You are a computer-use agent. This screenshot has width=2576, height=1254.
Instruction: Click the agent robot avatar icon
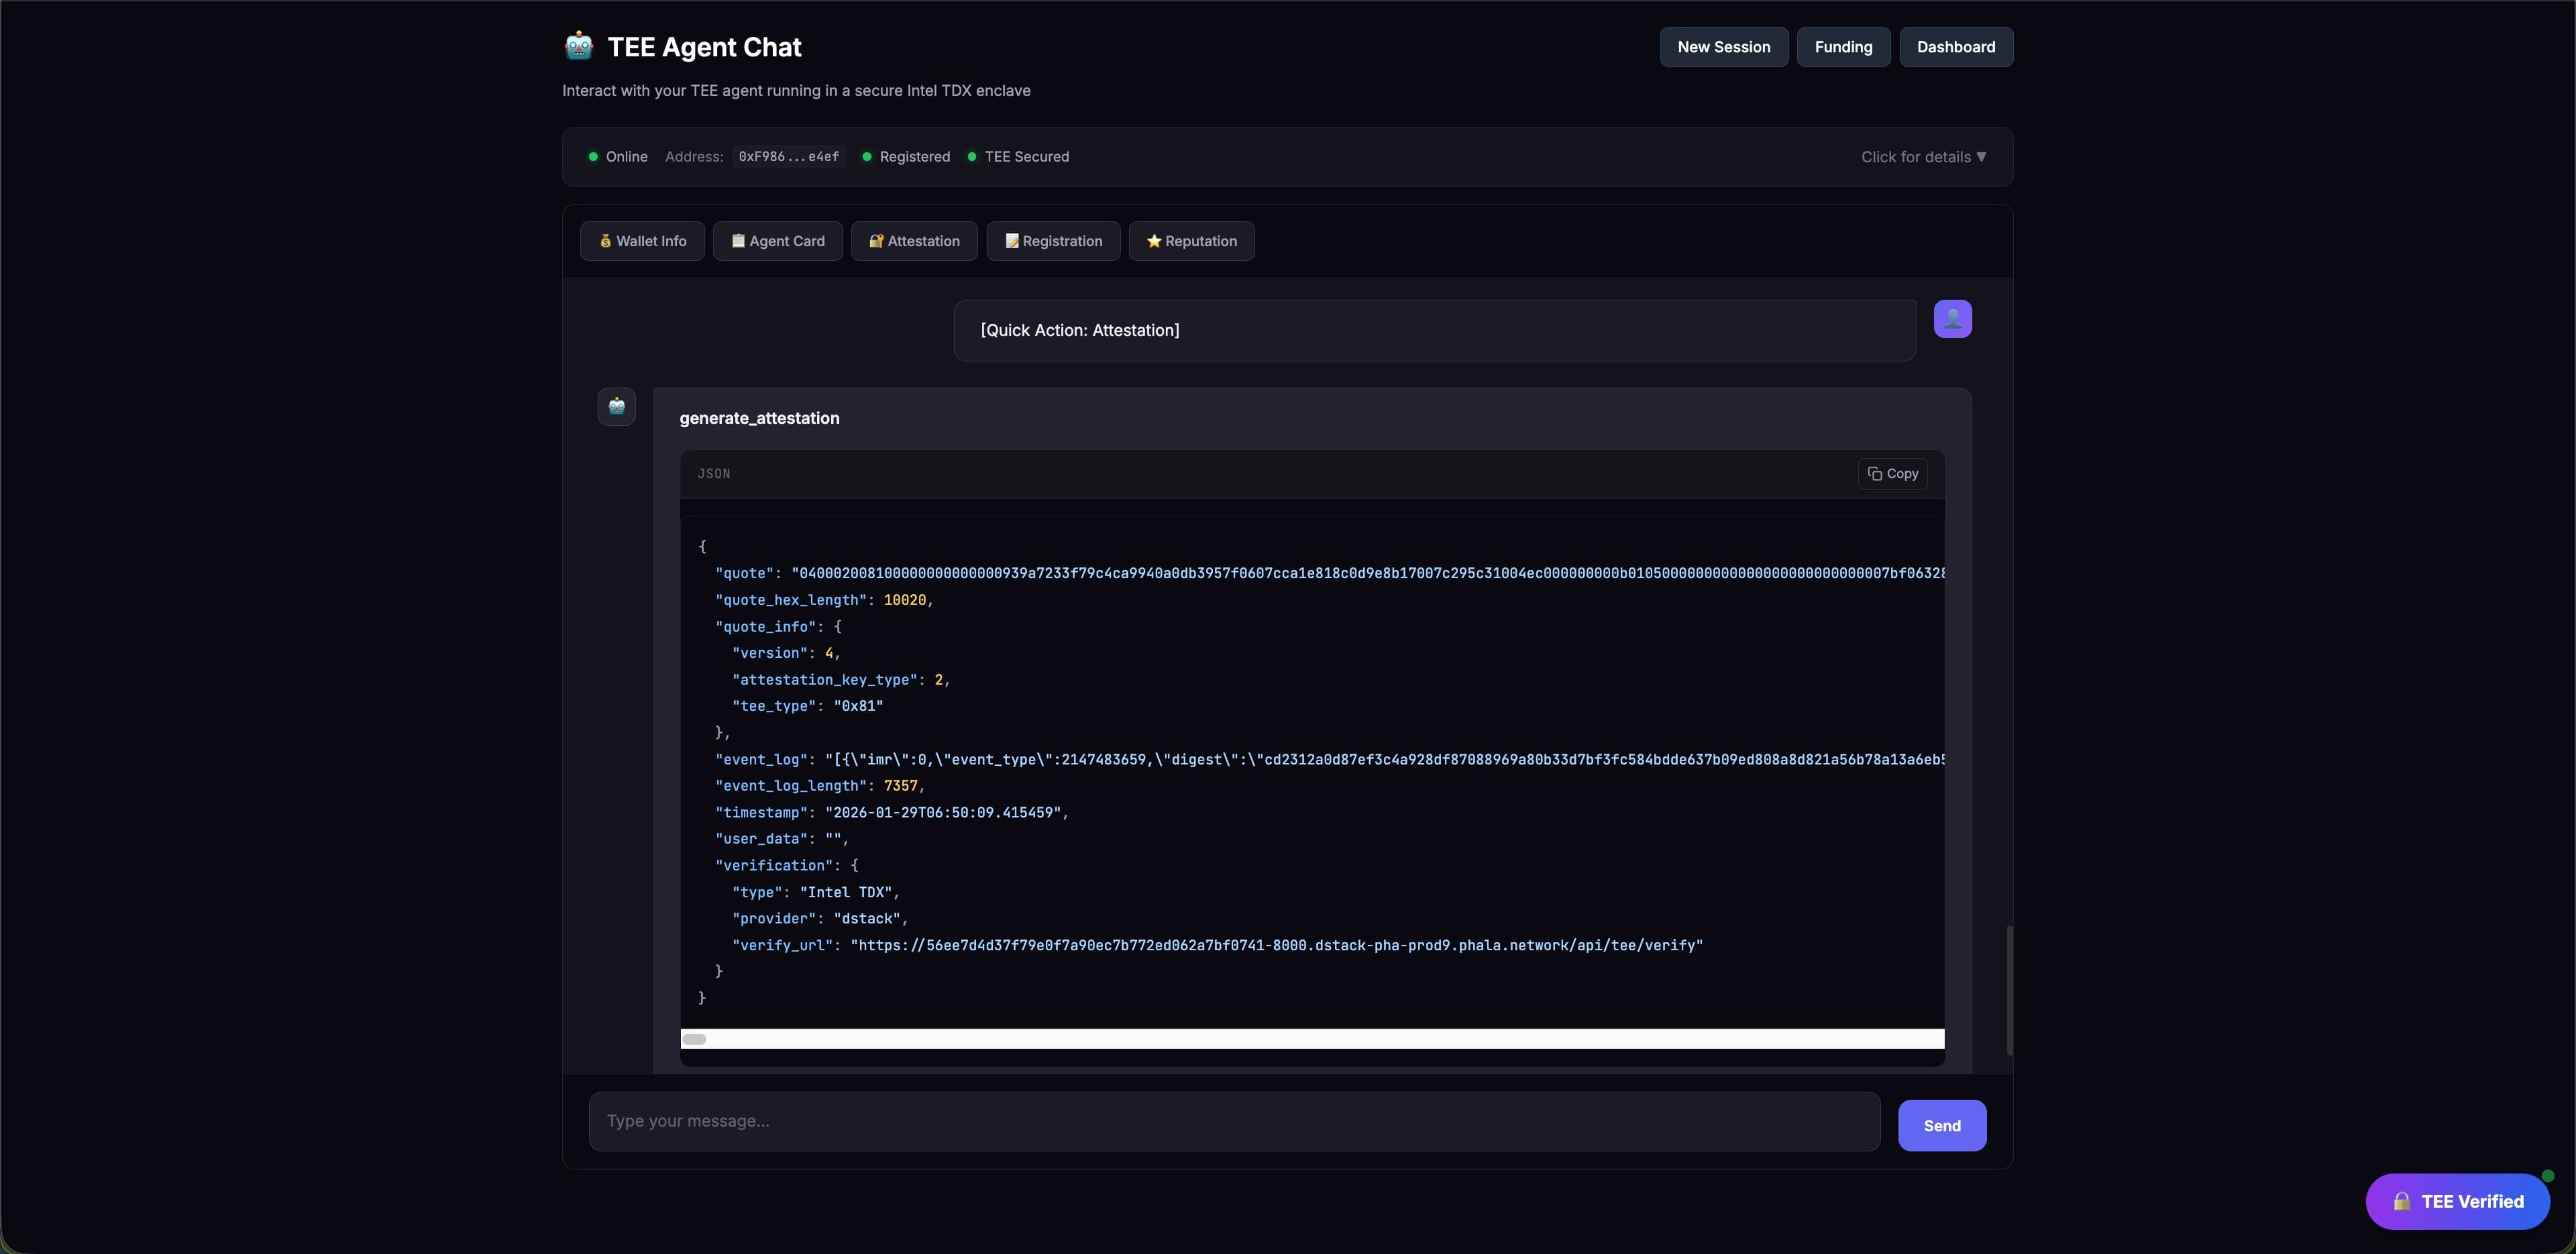click(x=616, y=406)
